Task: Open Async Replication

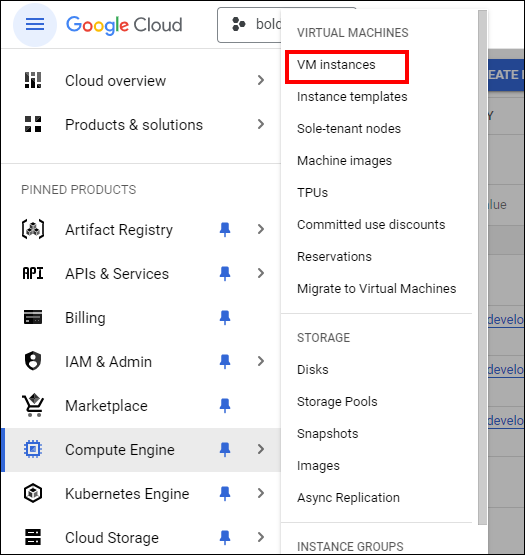Action: click(348, 498)
